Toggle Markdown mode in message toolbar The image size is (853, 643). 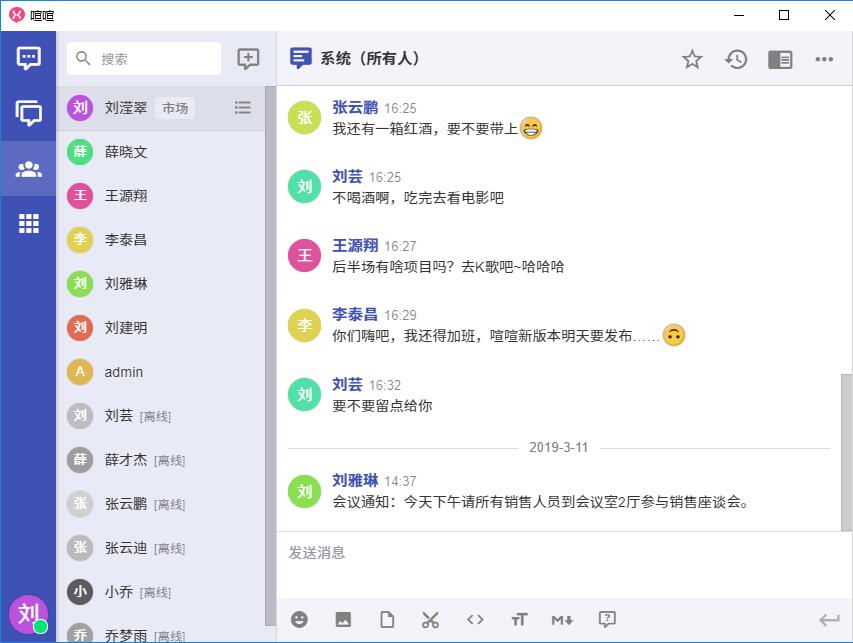(562, 620)
